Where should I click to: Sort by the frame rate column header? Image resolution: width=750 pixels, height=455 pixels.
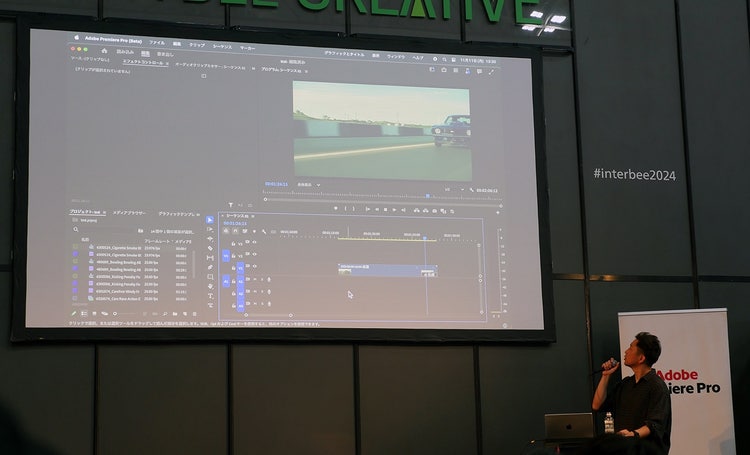pyautogui.click(x=157, y=241)
